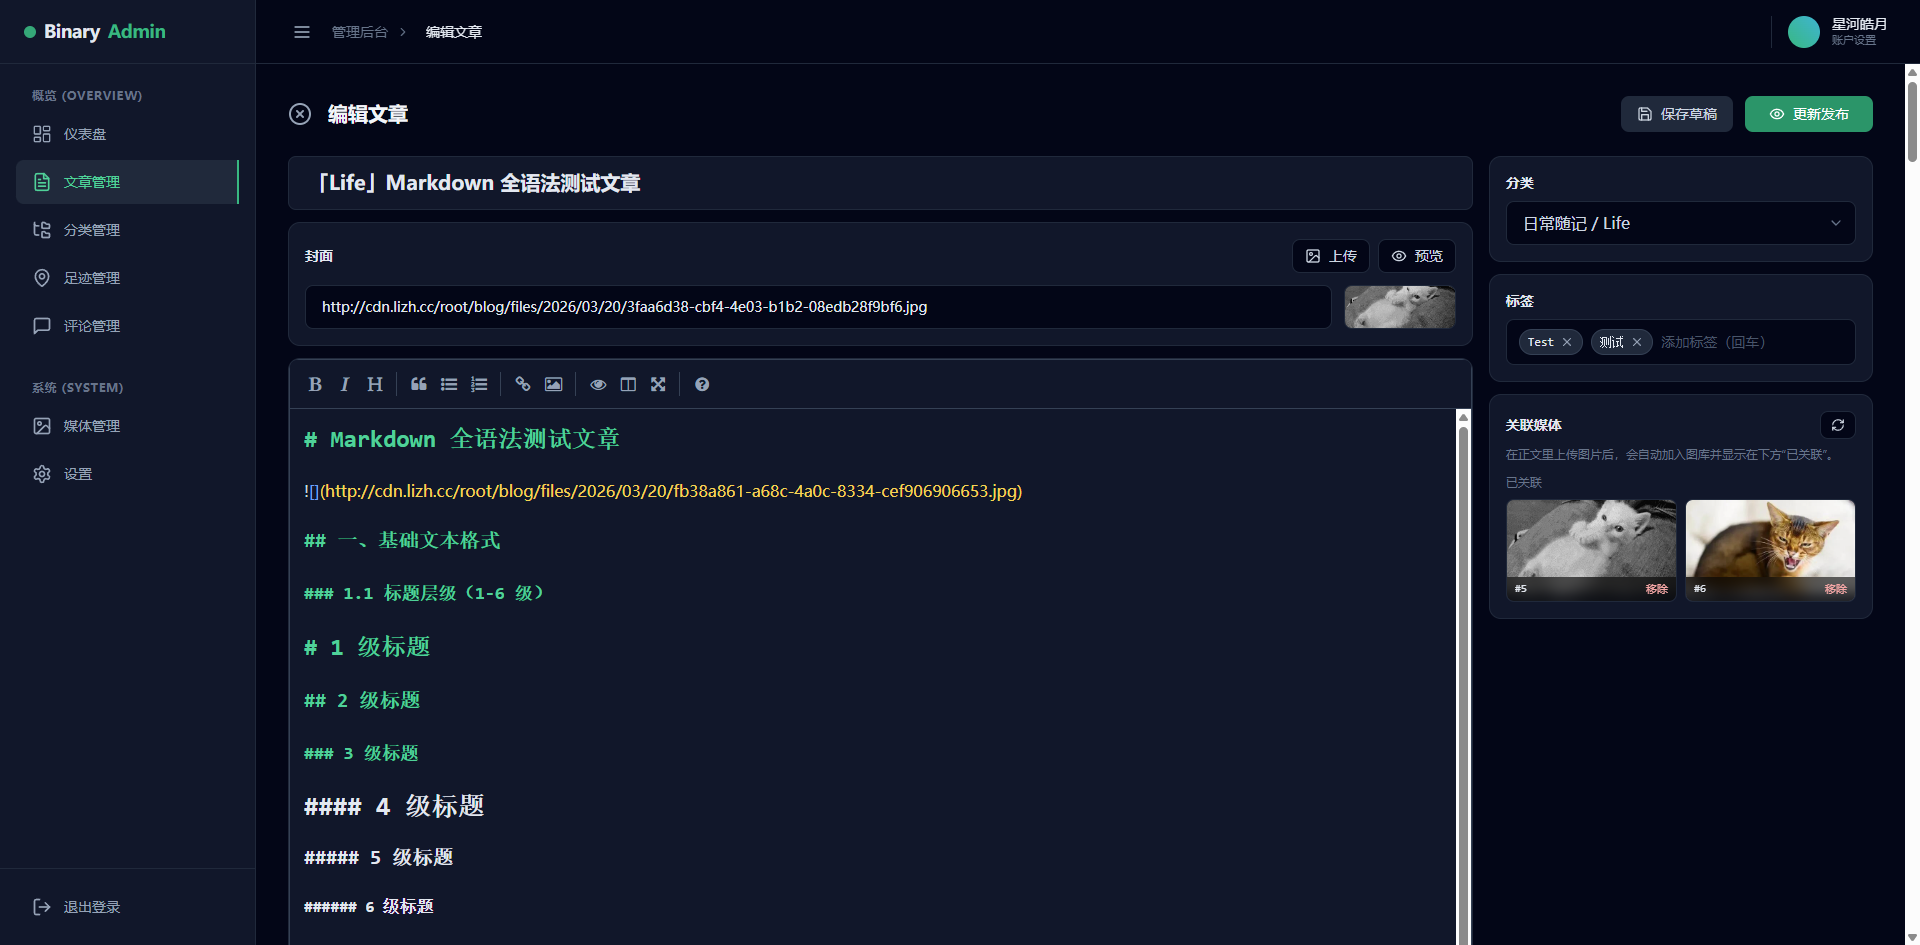Screen dimensions: 1920x945
Task: Click the '##### 5 级标题' editor line
Action: pyautogui.click(x=379, y=857)
